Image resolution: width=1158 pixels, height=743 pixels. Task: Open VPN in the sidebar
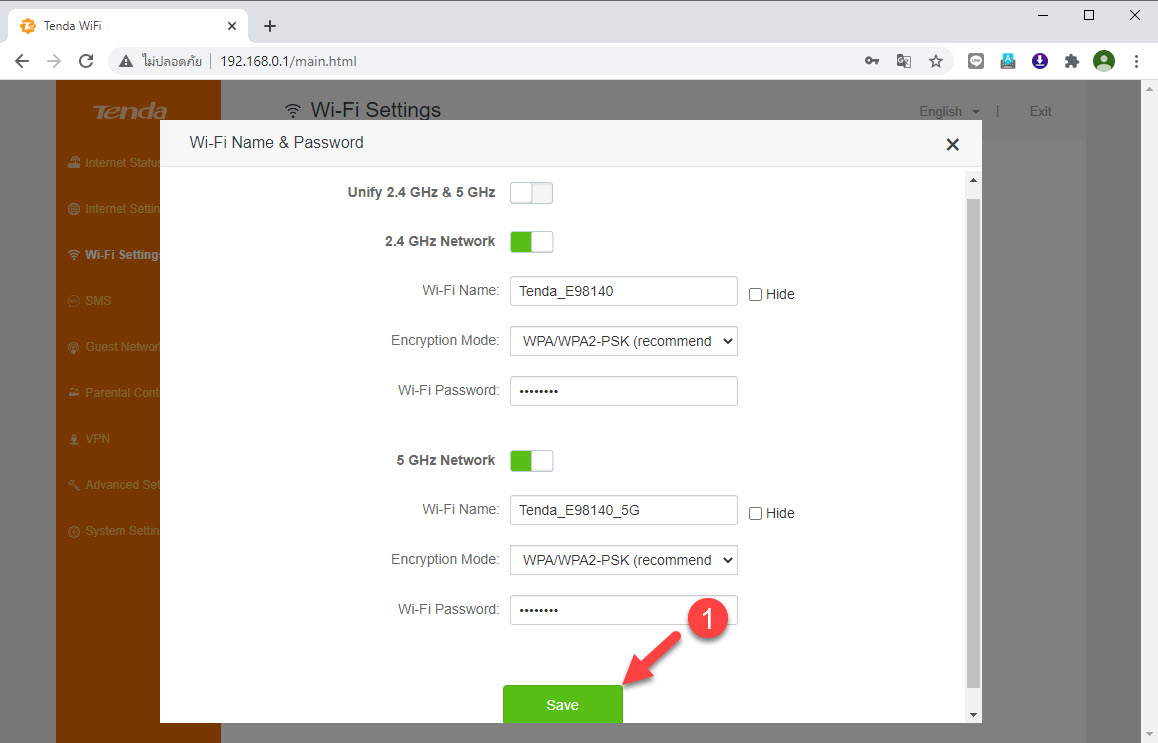point(89,439)
